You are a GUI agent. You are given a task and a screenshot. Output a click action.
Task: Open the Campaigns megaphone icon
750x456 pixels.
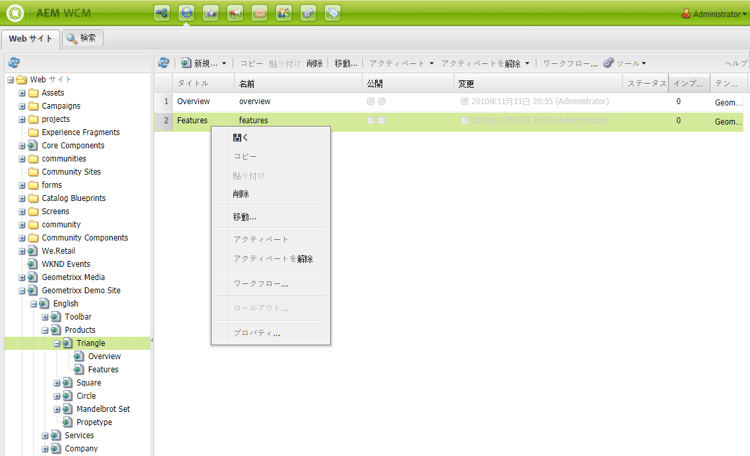(x=235, y=13)
